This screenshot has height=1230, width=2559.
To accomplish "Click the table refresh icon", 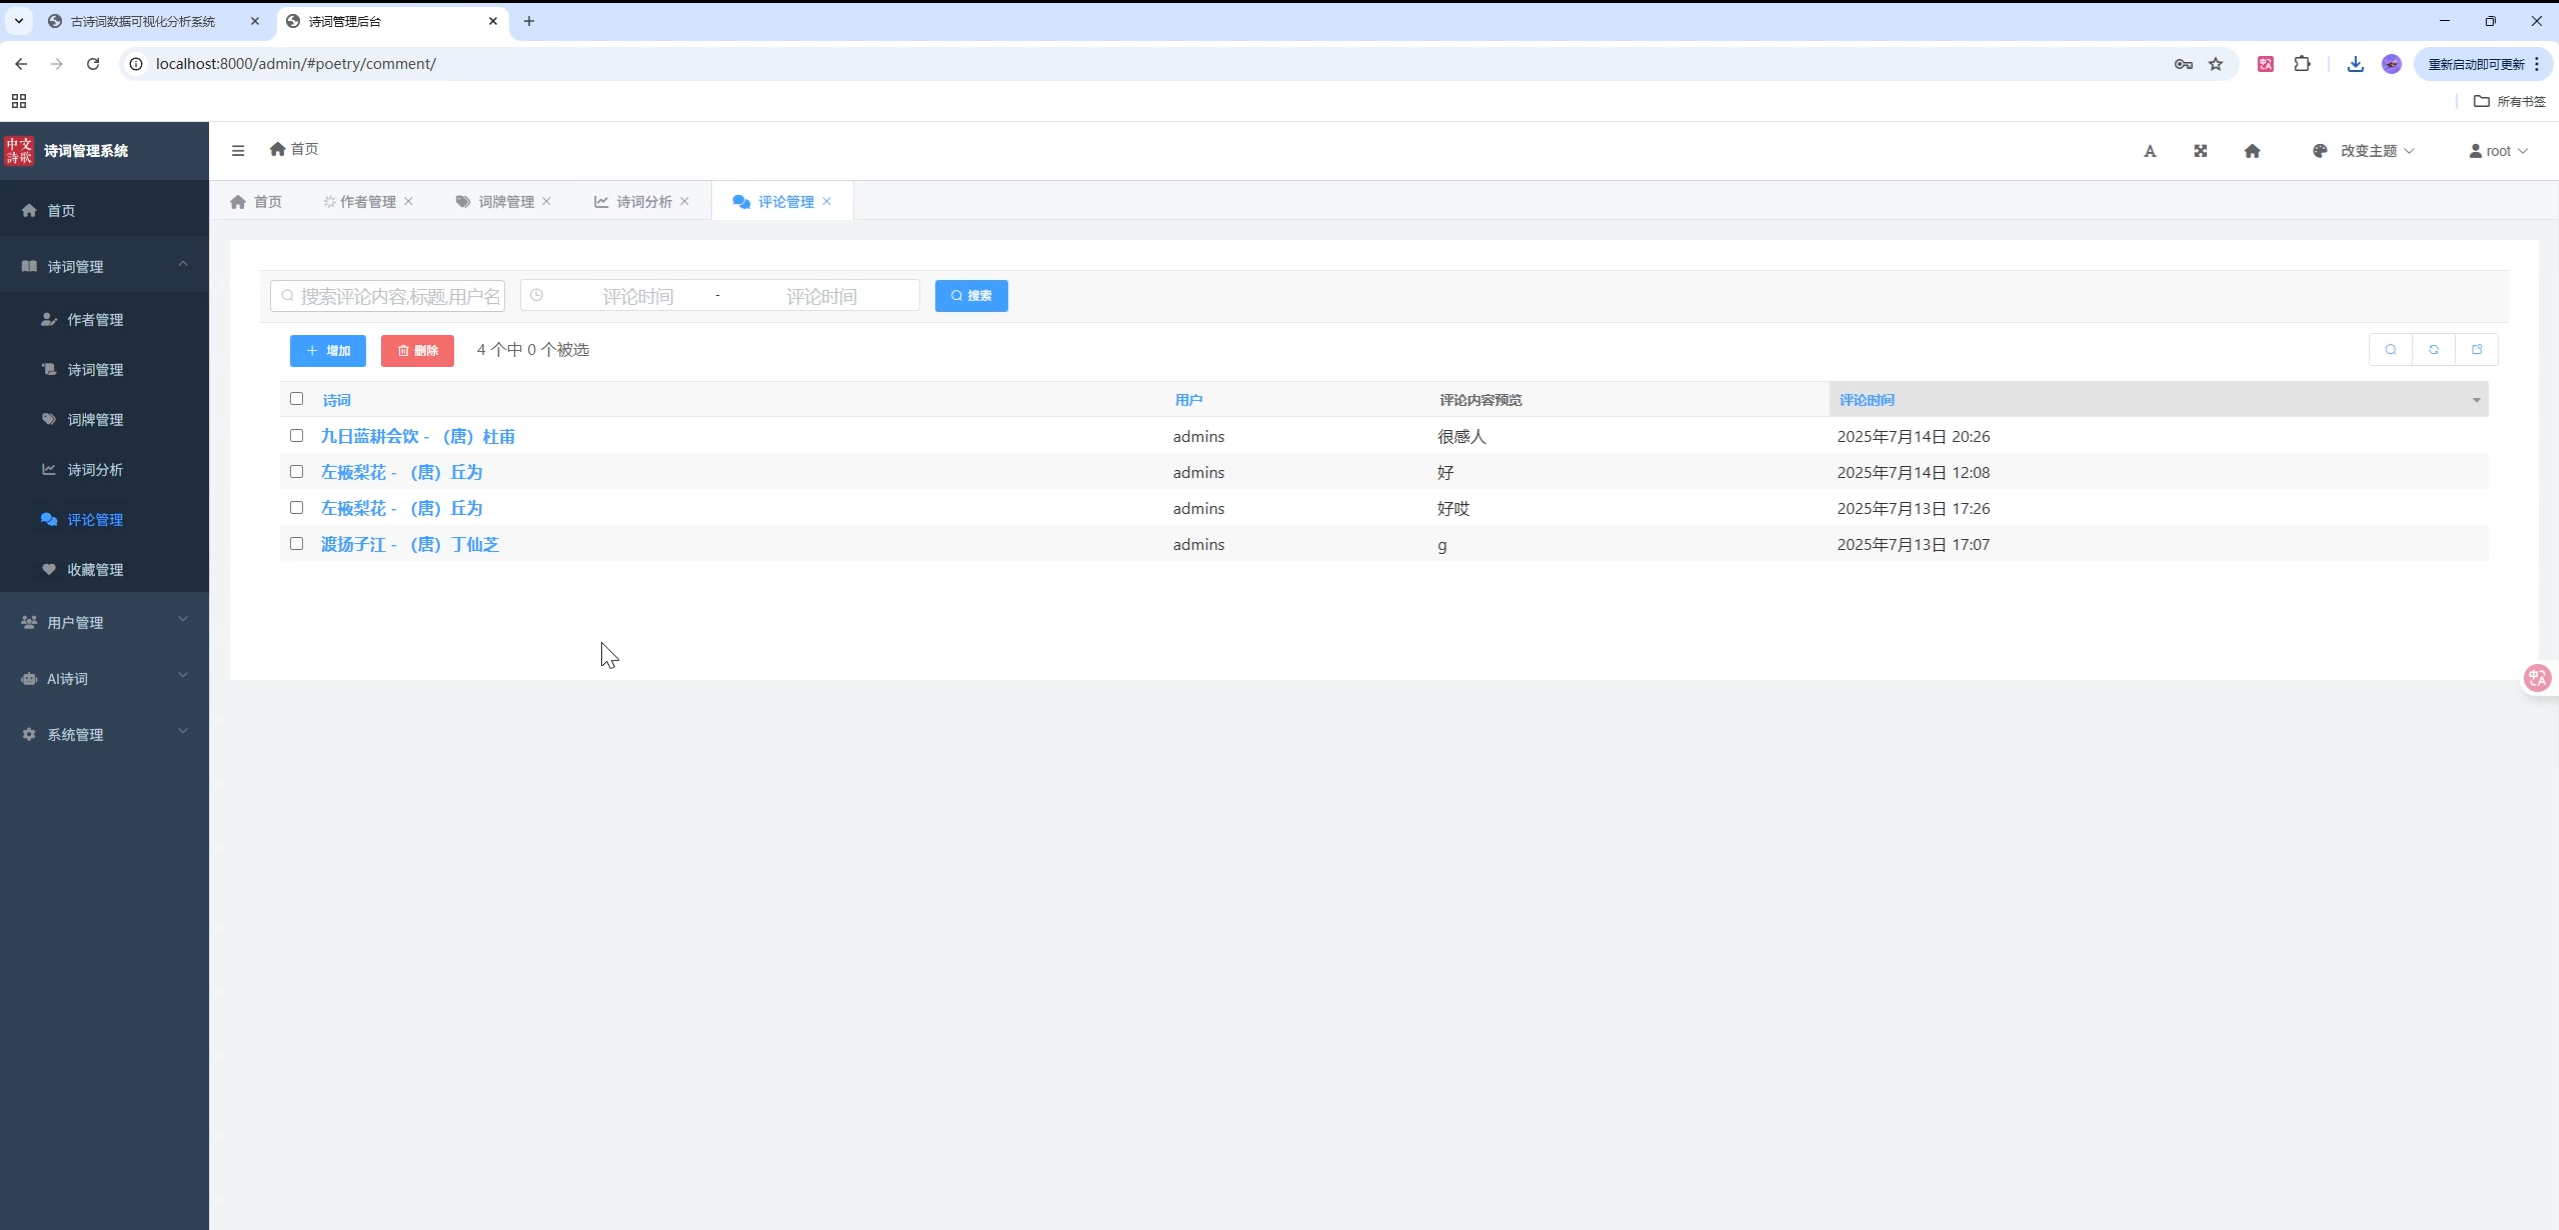I will pos(2434,350).
